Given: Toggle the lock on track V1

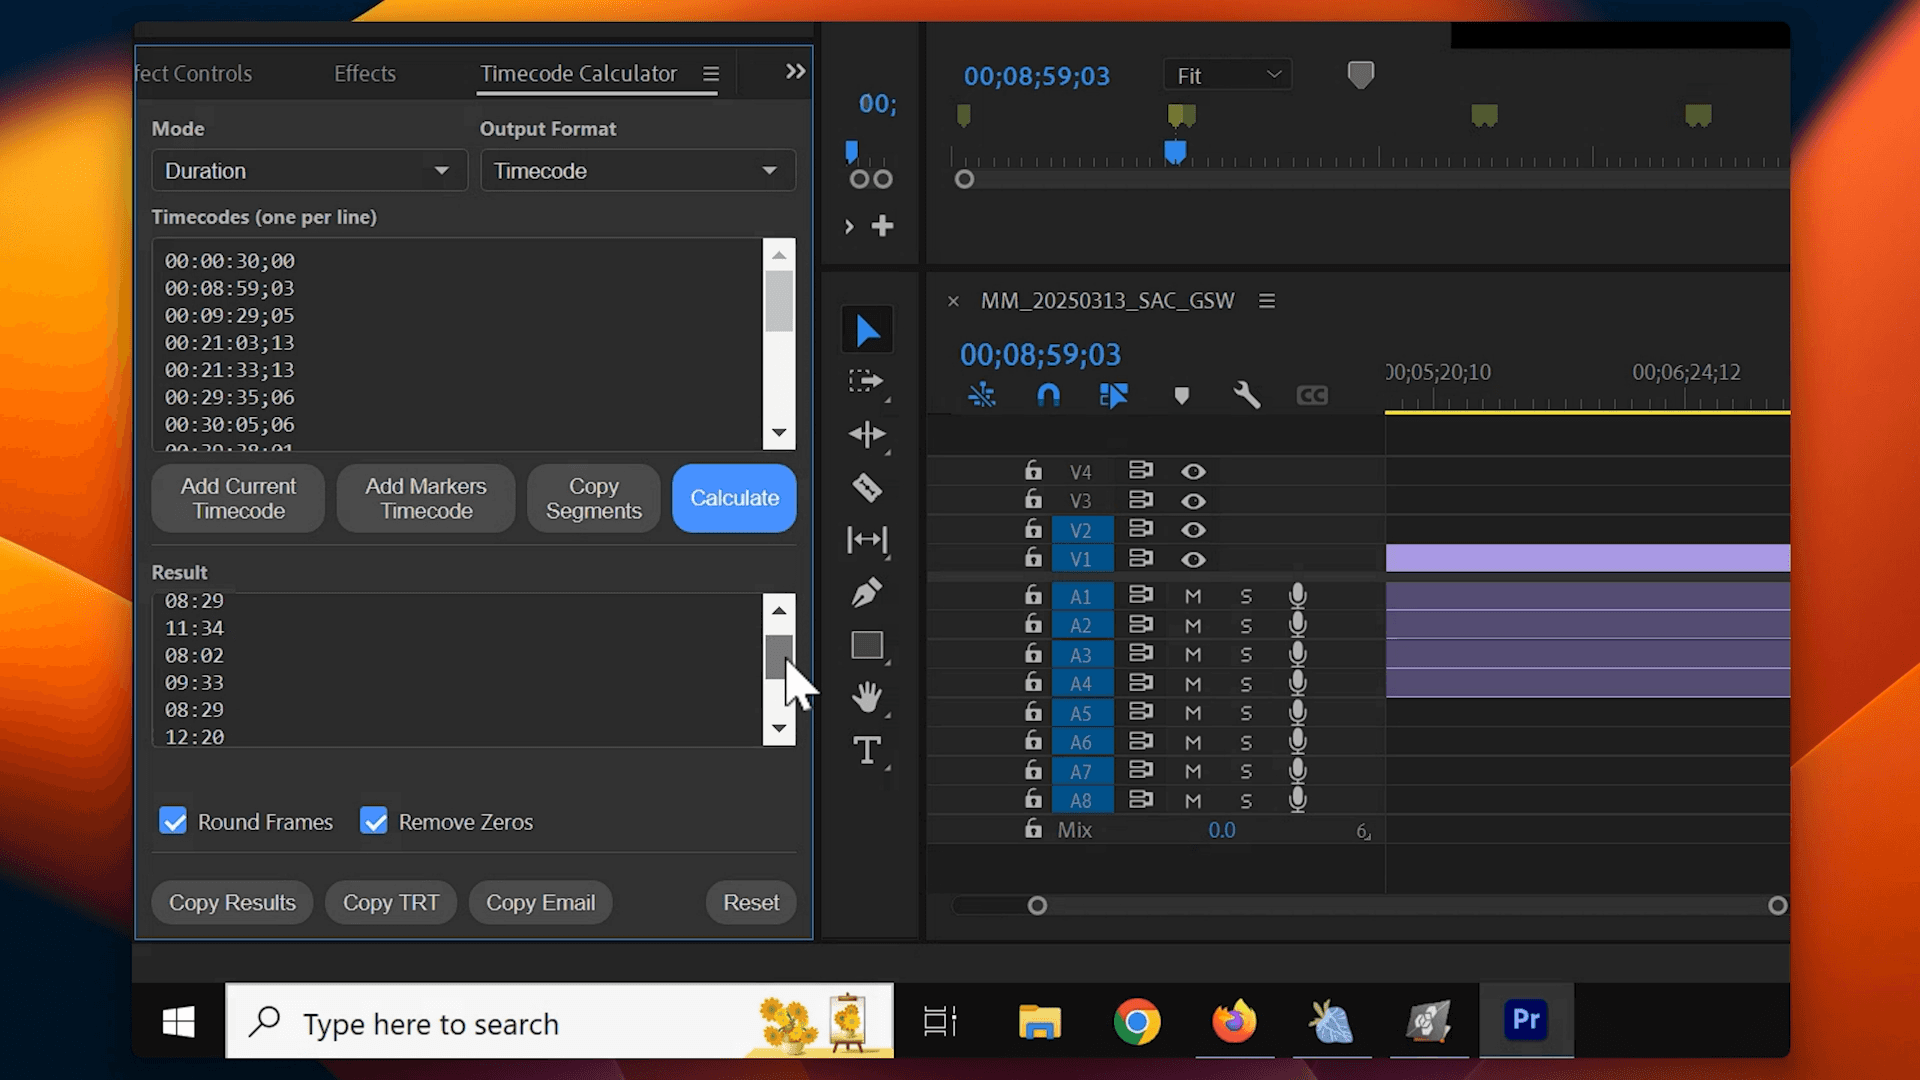Looking at the screenshot, I should tap(1033, 557).
